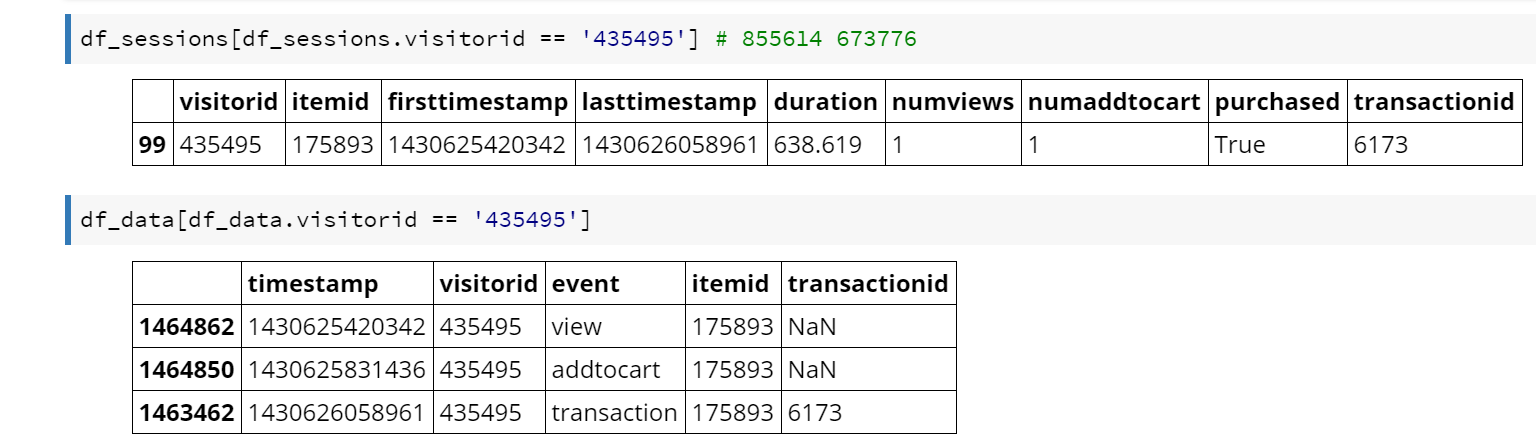Select the numviews column header

(x=952, y=102)
